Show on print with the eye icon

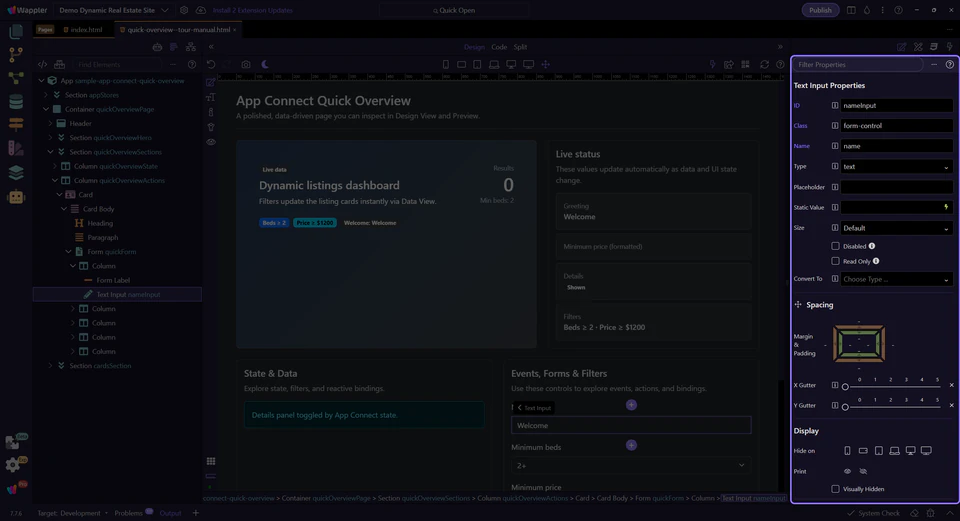pyautogui.click(x=847, y=471)
